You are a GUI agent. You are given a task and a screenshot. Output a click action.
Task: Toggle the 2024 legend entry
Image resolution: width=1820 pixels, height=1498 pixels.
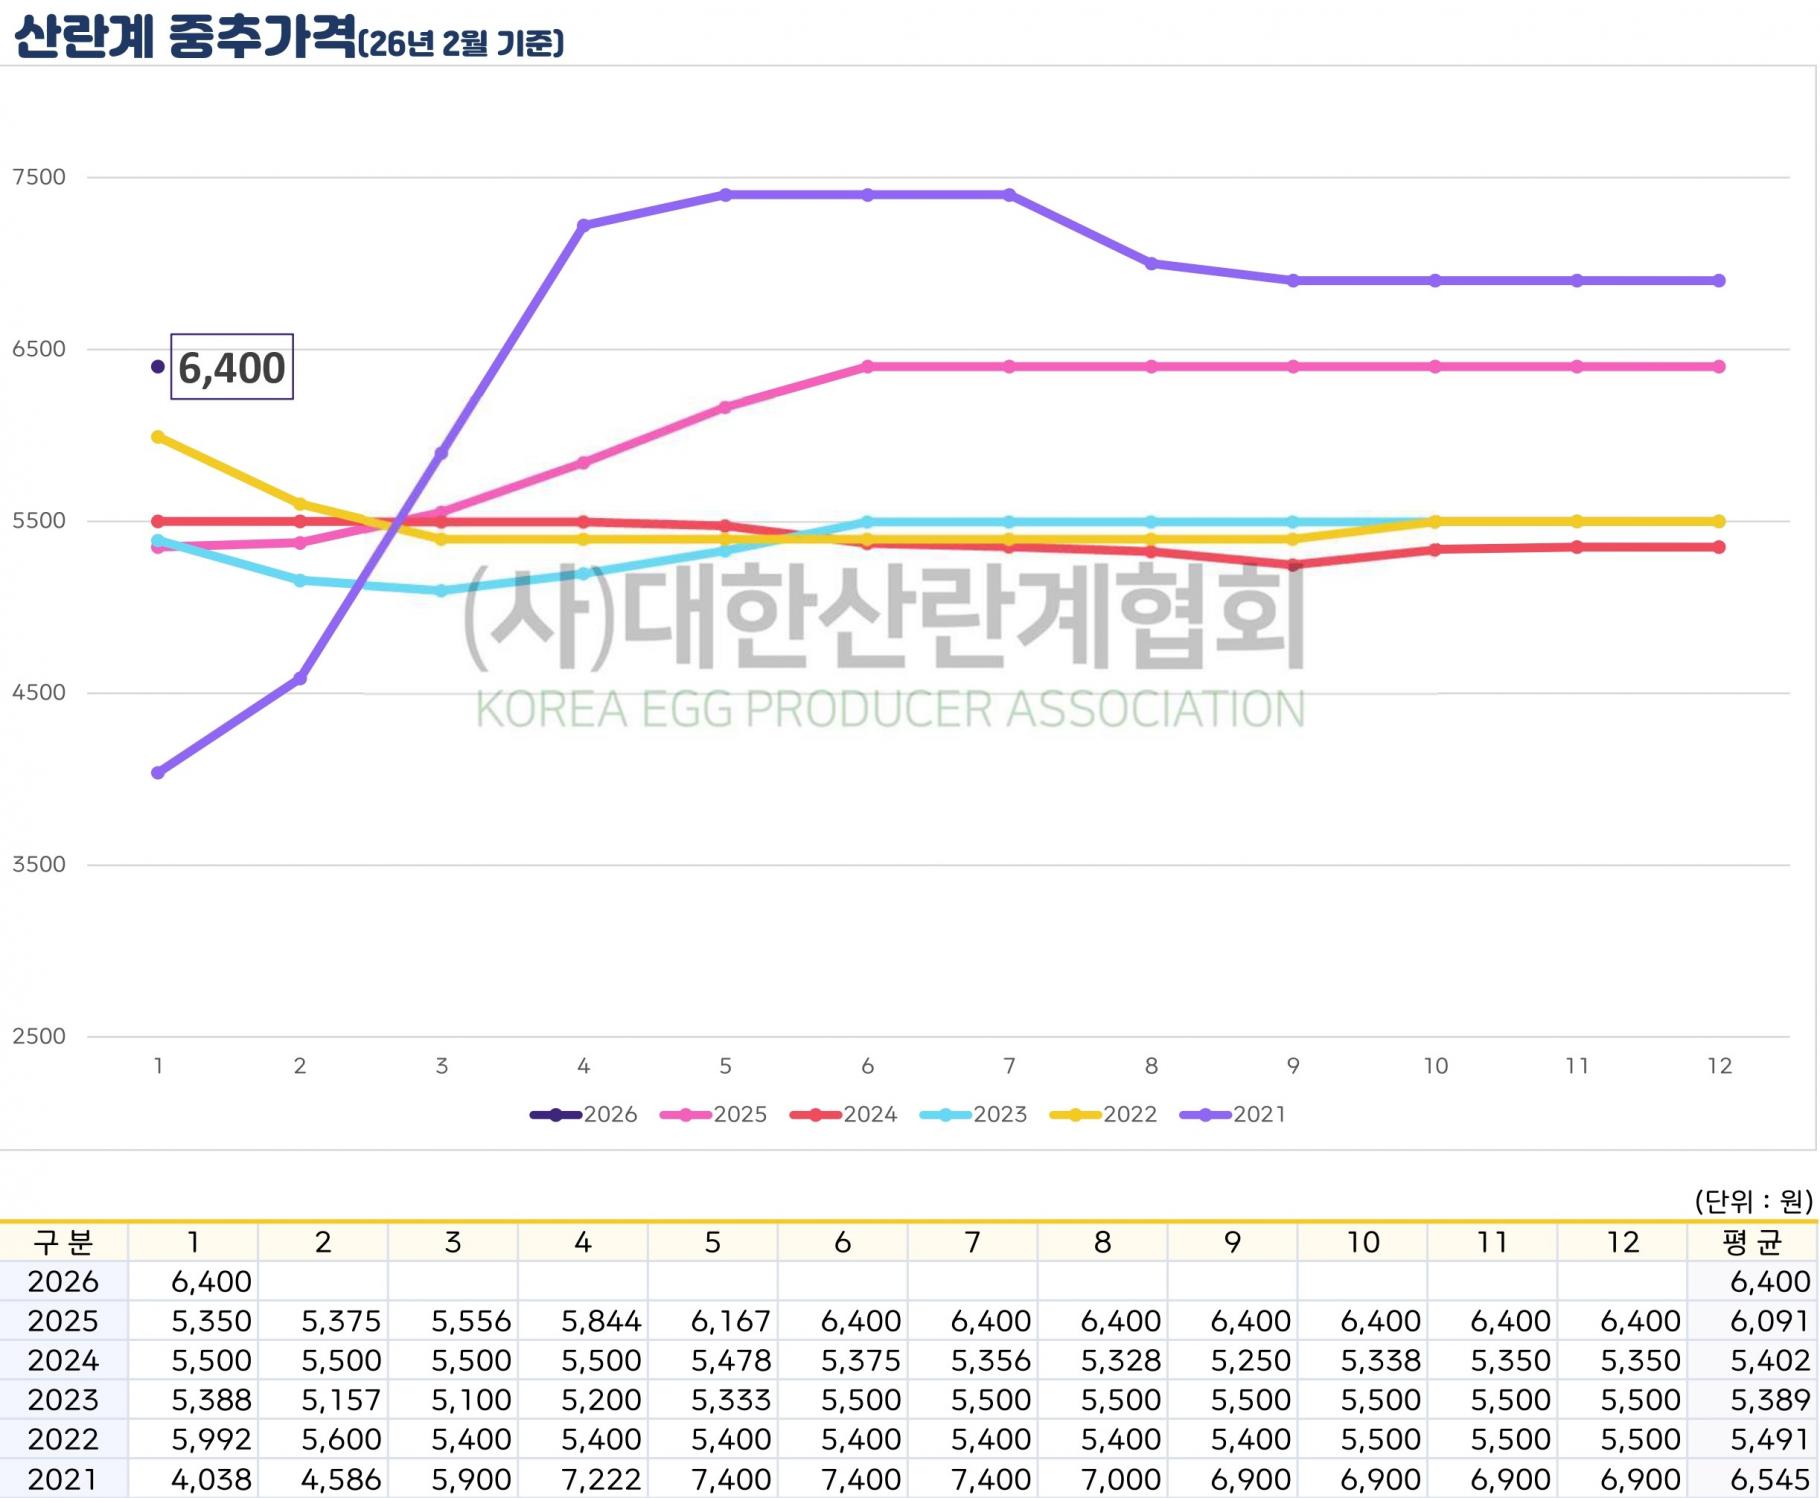click(x=844, y=1114)
